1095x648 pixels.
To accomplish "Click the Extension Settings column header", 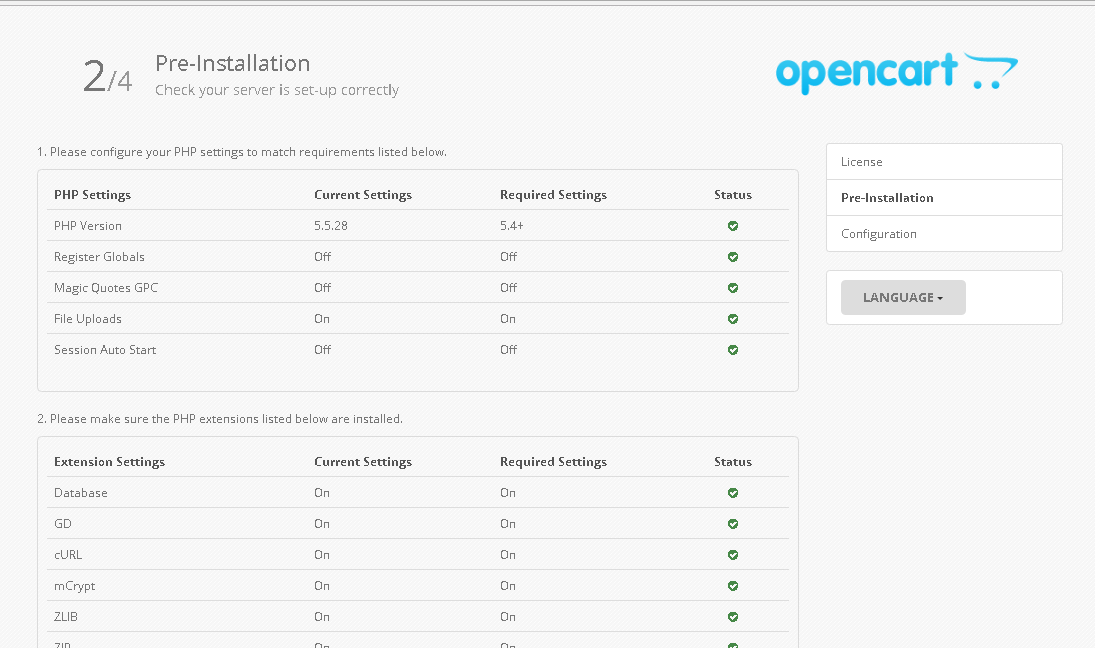I will coord(109,462).
